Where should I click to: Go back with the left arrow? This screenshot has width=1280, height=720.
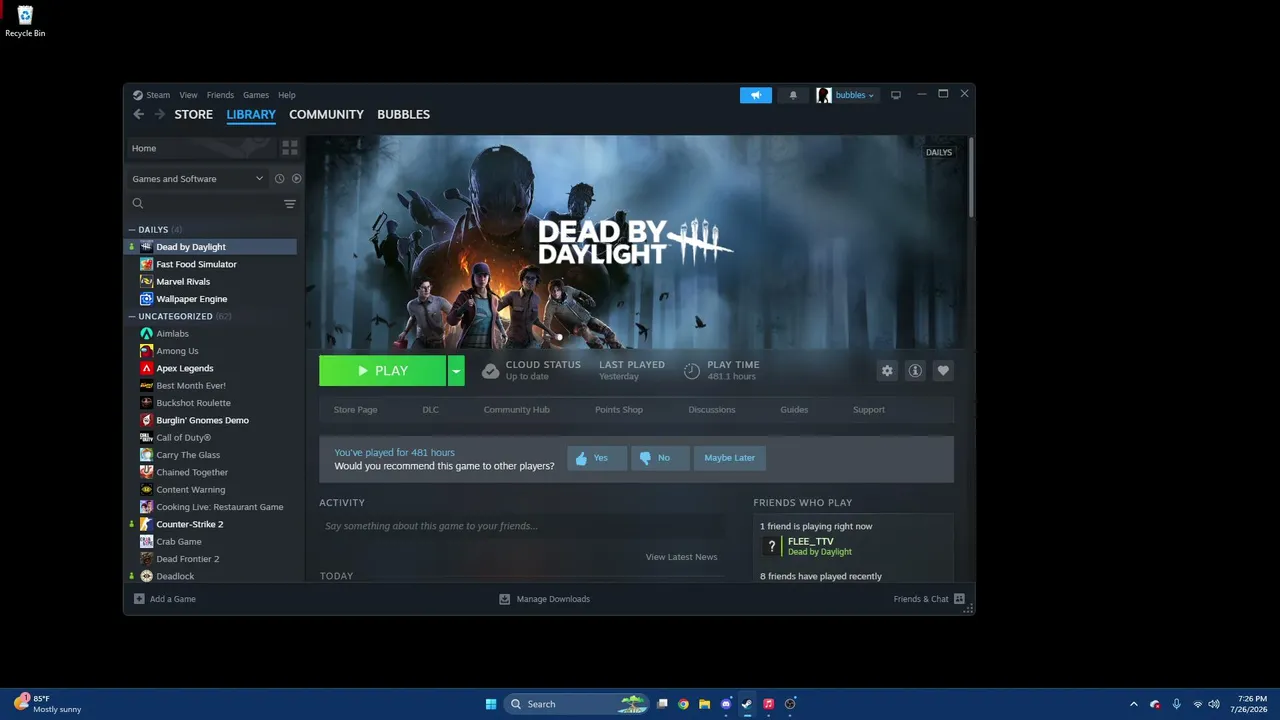pos(139,114)
